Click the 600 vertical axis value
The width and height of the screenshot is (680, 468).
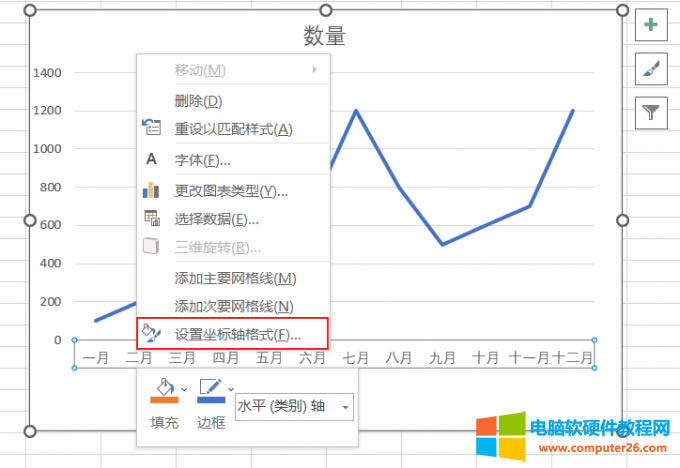click(50, 225)
